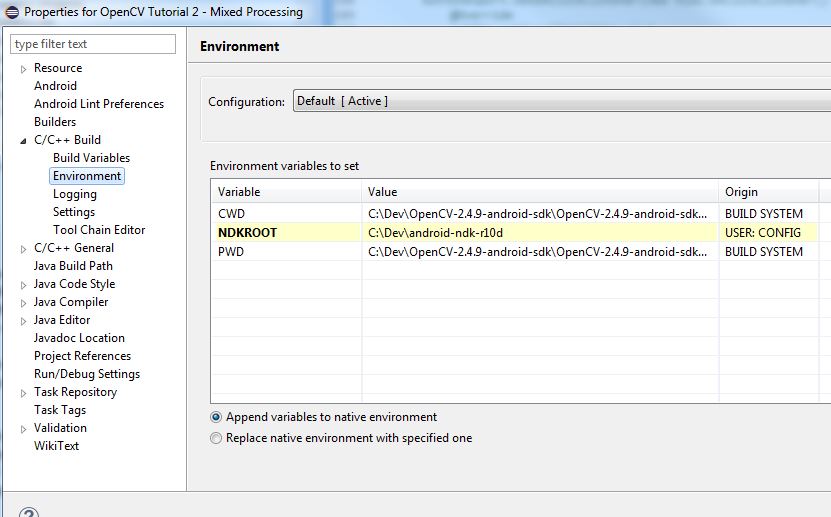This screenshot has width=831, height=517.
Task: Expand the Java Editor node
Action: coord(23,321)
